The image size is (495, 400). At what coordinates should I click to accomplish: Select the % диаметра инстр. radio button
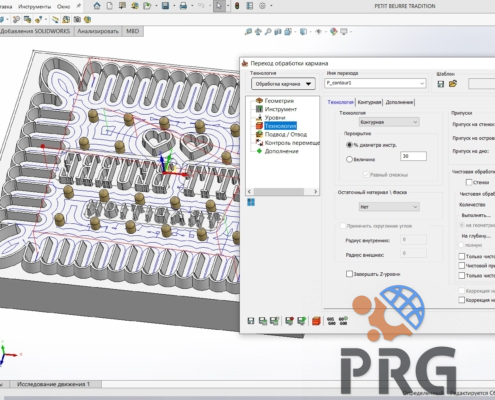[x=349, y=145]
